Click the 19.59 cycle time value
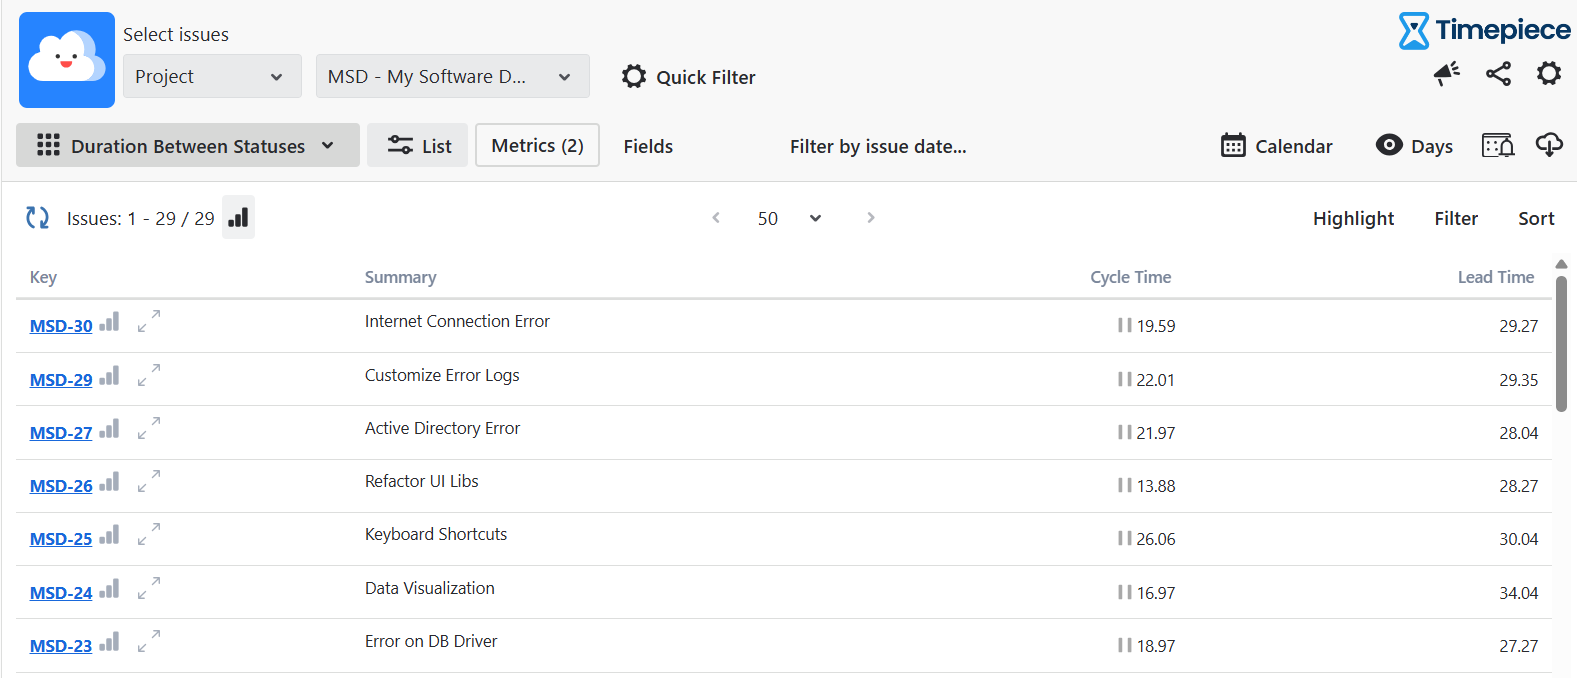 tap(1156, 326)
